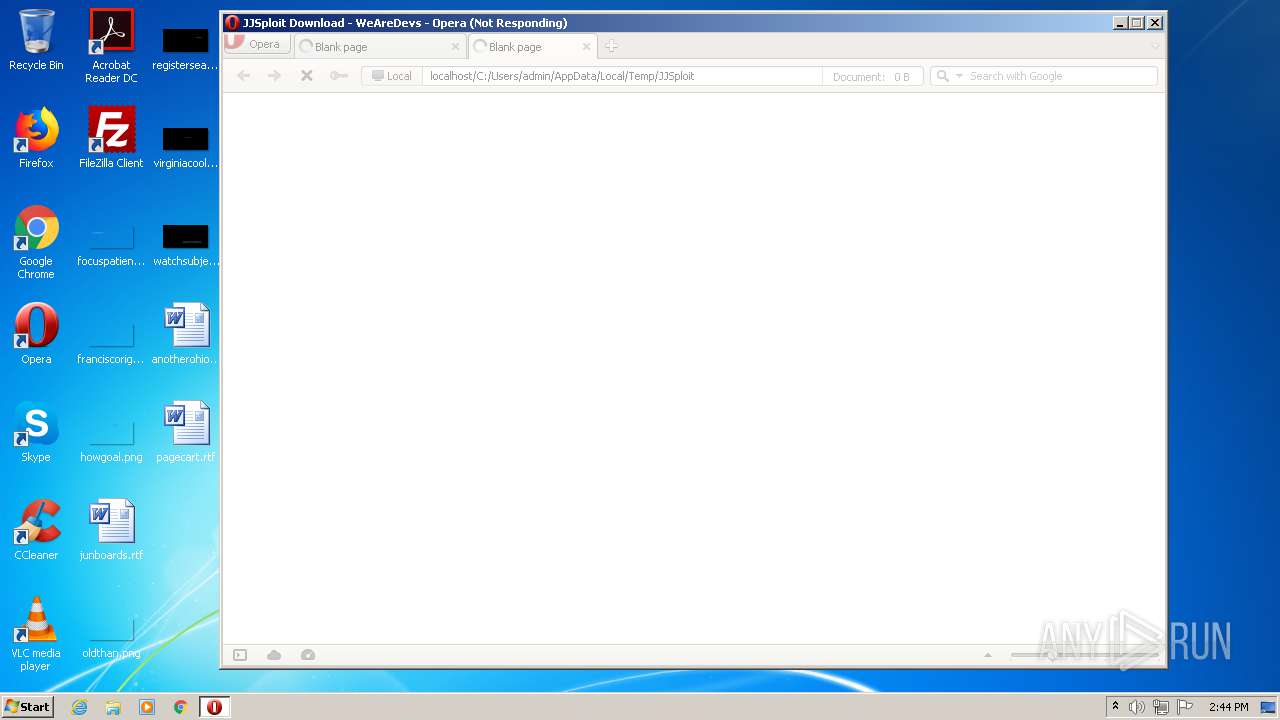Viewport: 1280px width, 720px height.
Task: Open the Opera Link cloud icon
Action: click(x=274, y=655)
